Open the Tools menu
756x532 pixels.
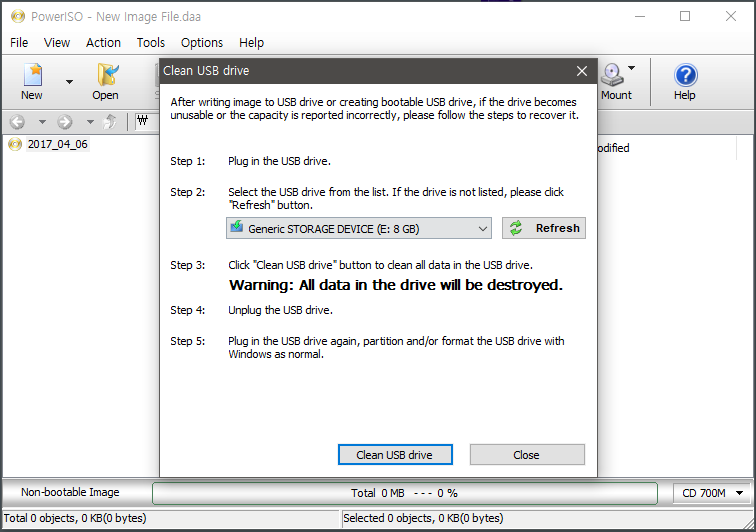pos(151,42)
